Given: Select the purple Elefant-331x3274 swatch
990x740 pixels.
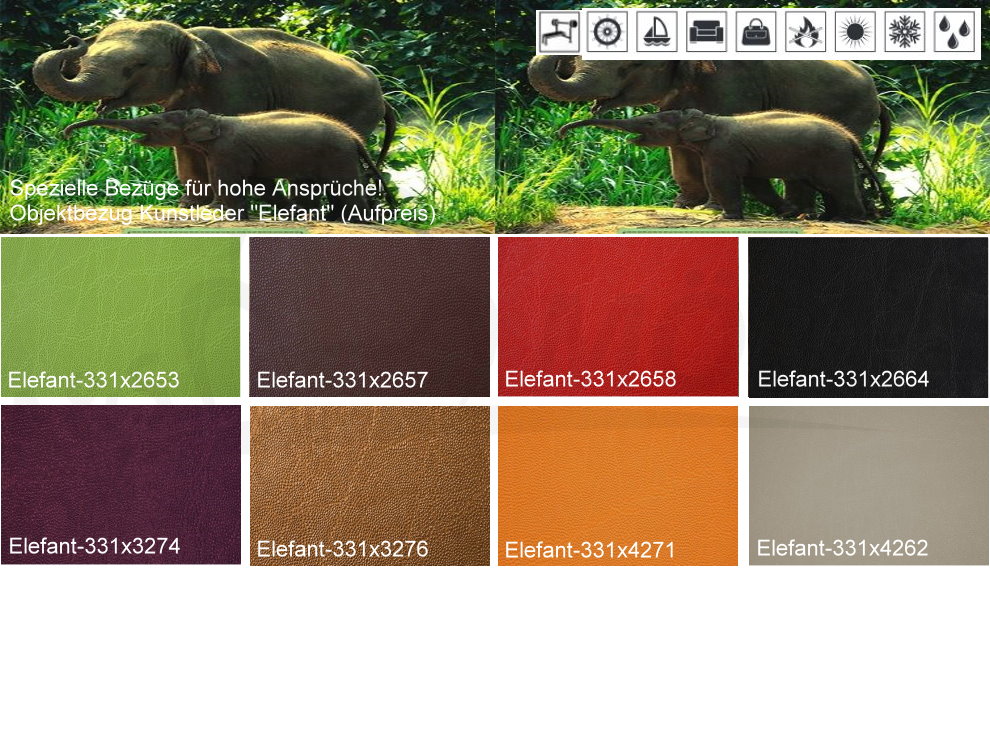Looking at the screenshot, I should tap(121, 485).
